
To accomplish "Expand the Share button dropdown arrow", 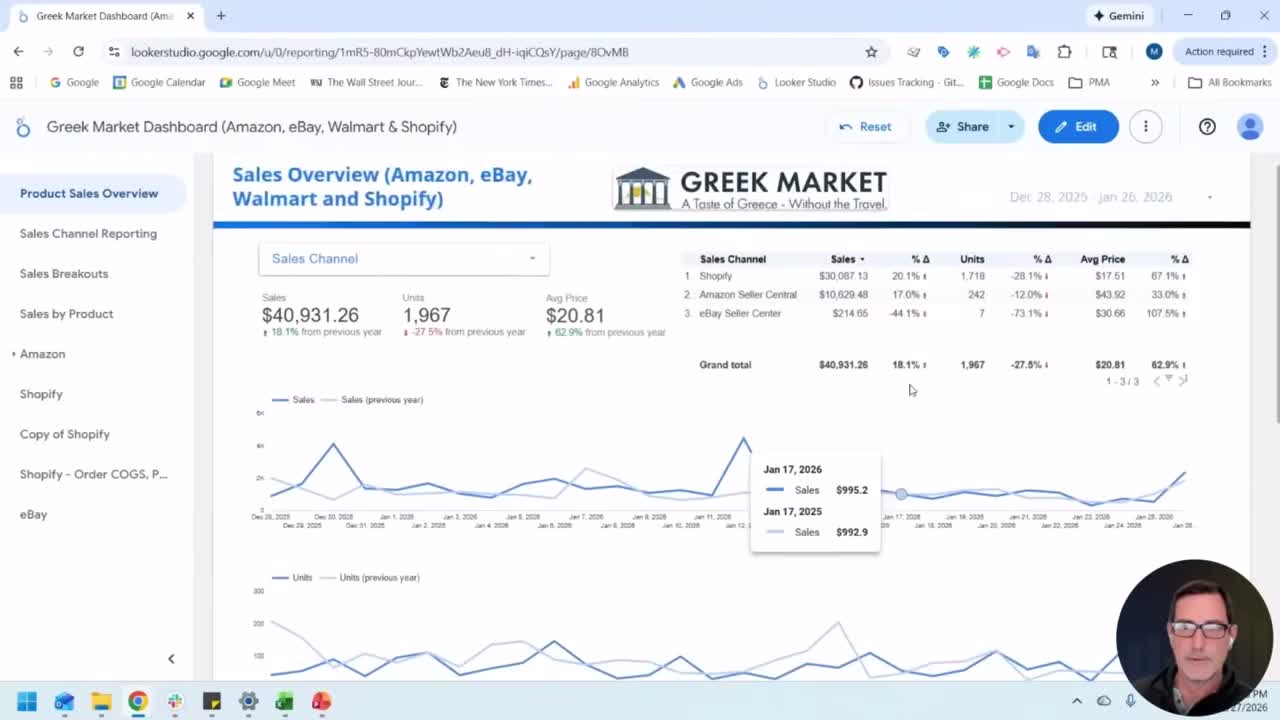I will click(x=1011, y=127).
